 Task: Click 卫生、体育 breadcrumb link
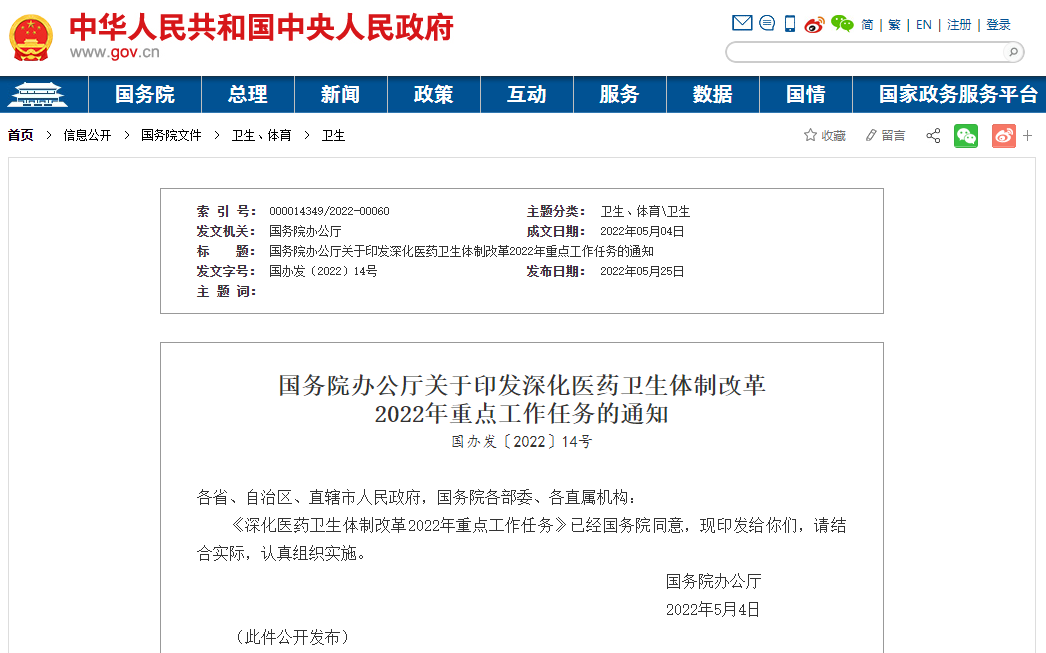pos(262,135)
